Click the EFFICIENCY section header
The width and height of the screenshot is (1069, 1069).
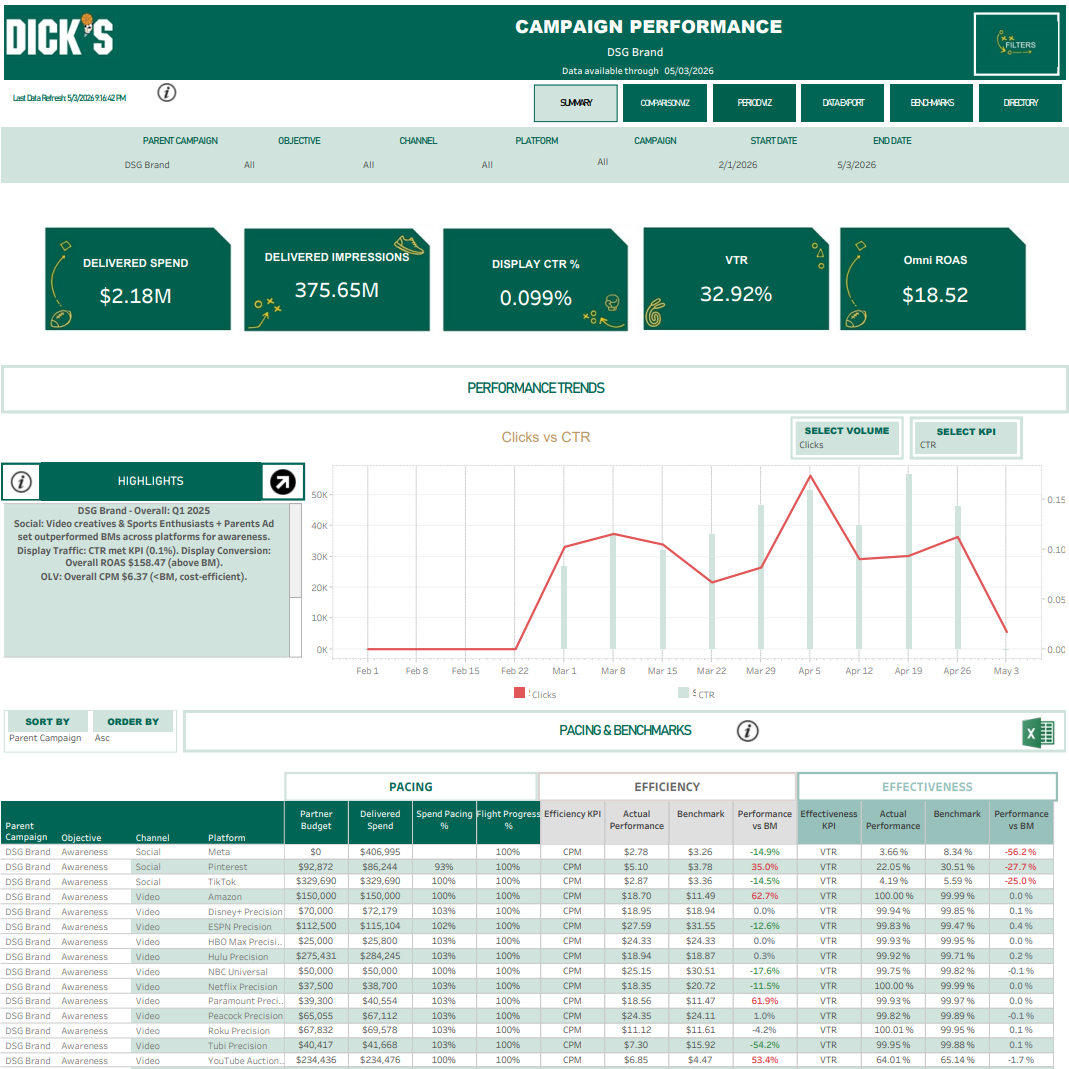(667, 787)
